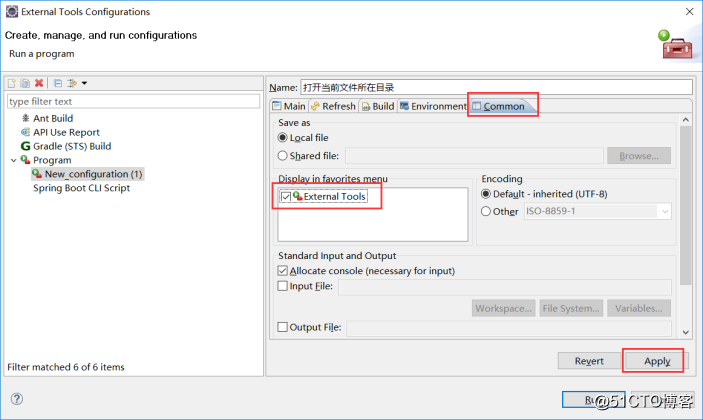703x420 pixels.
Task: Collapse the Program tree node
Action: pos(13,160)
